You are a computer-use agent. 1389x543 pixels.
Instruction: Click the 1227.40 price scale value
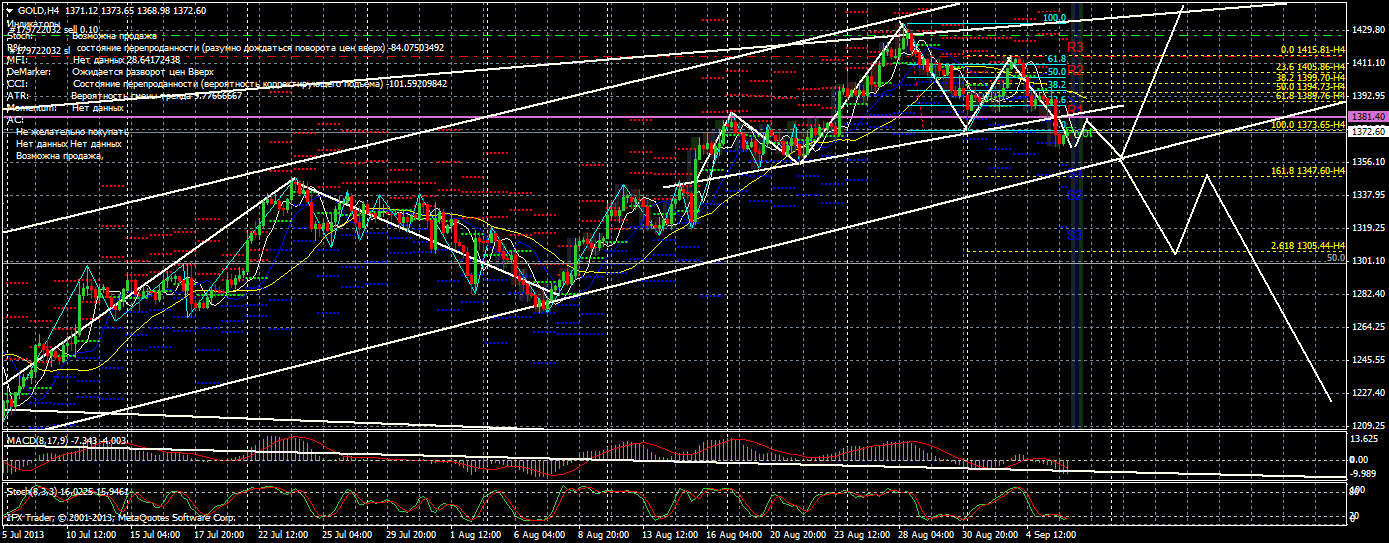[x=1366, y=392]
